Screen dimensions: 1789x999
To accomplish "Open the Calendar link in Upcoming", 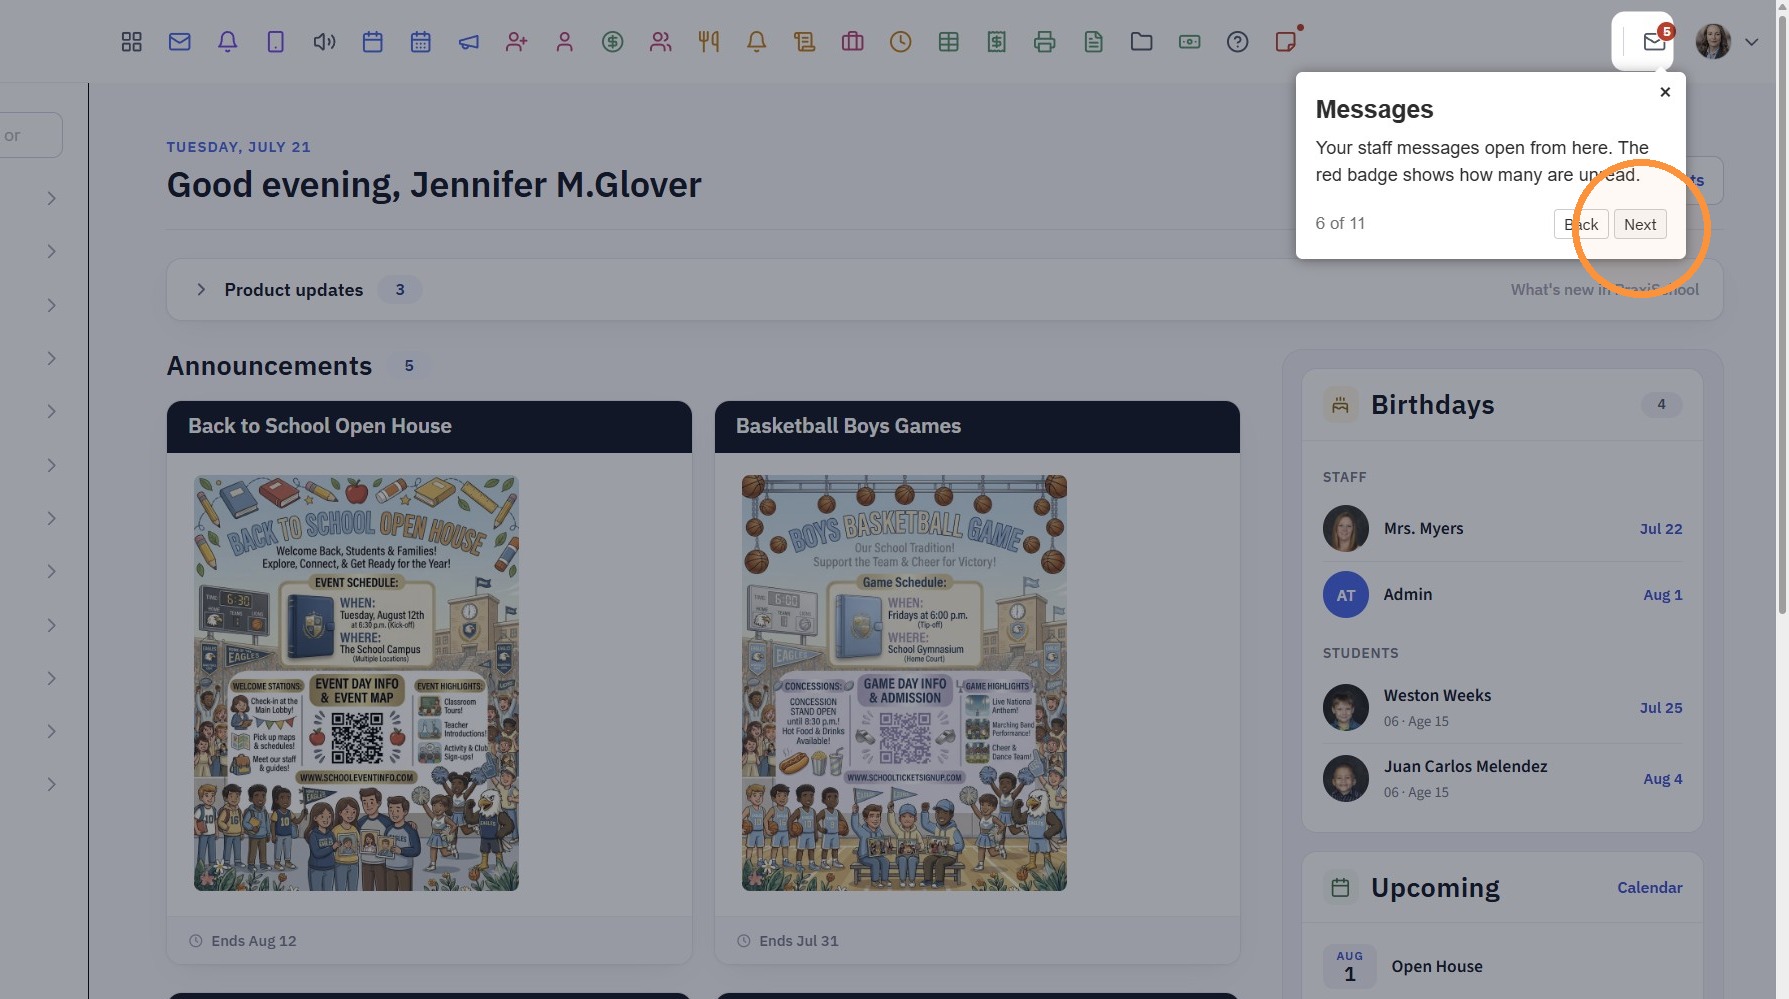I will 1650,888.
